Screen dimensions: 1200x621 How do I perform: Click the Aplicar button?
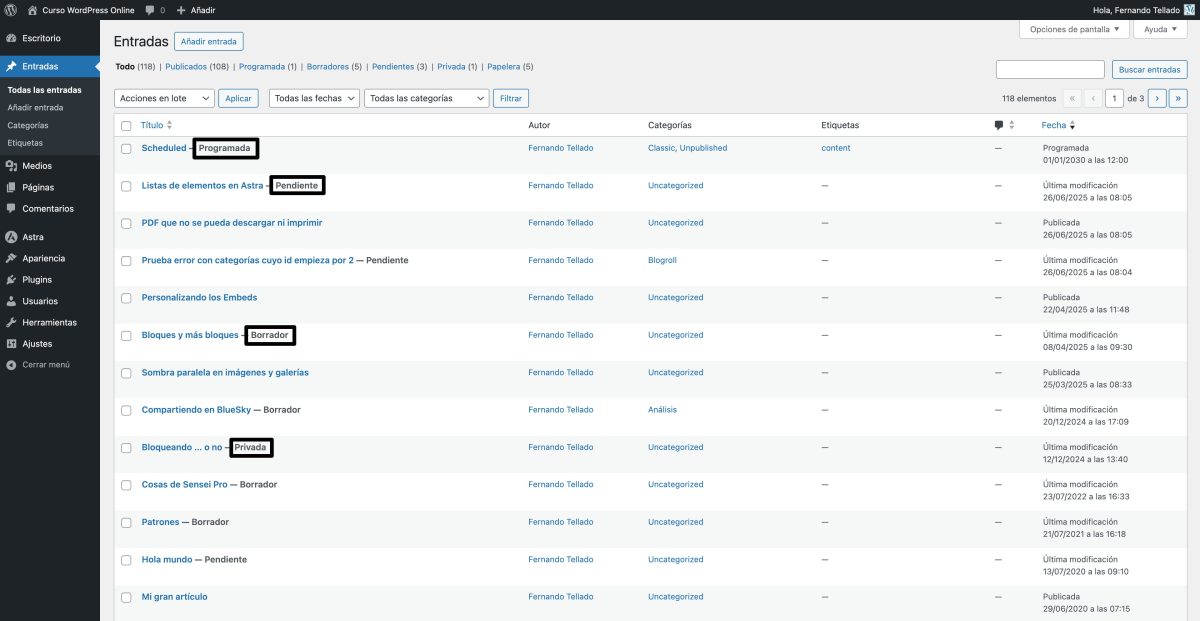[x=238, y=98]
